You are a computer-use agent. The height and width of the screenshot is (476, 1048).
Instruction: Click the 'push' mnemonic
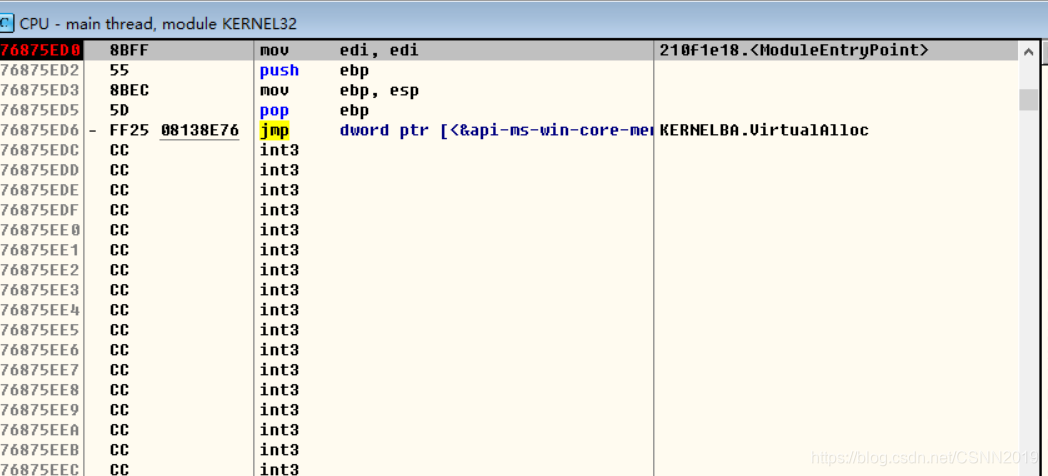tap(279, 70)
